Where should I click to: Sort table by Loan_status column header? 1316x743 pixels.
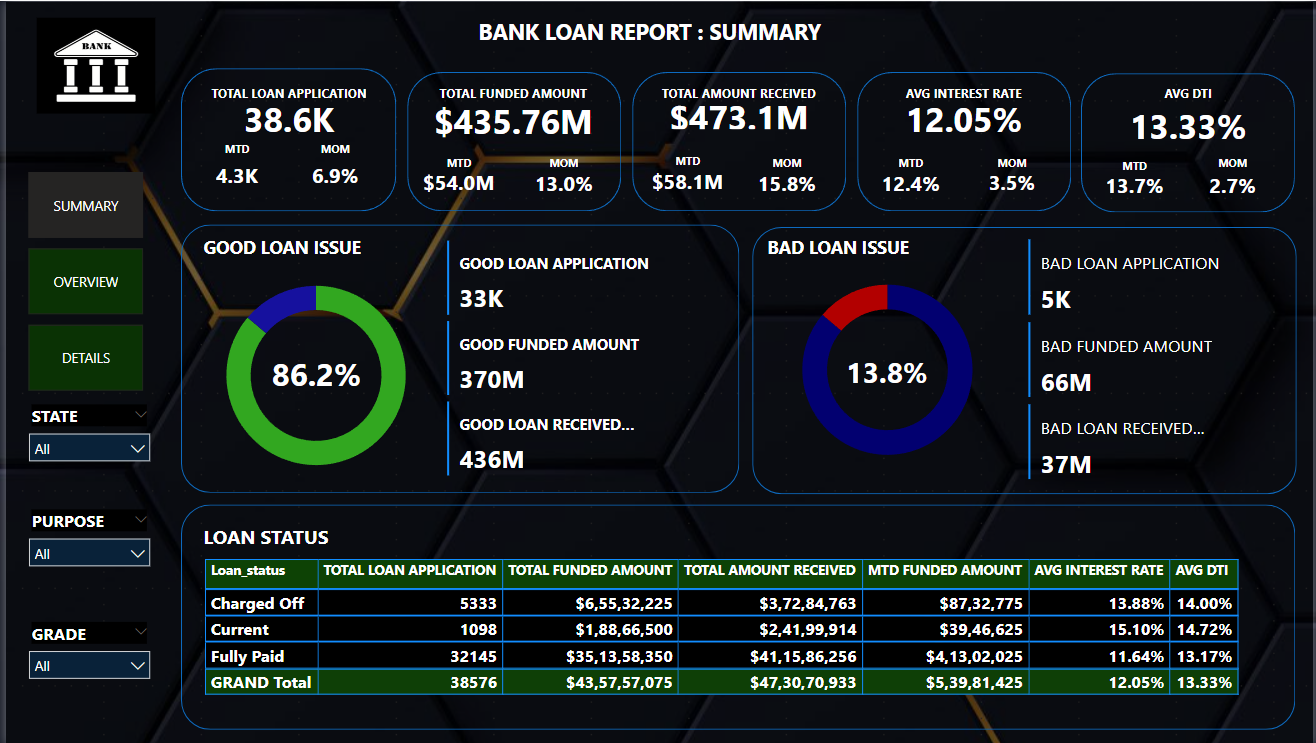tap(248, 571)
